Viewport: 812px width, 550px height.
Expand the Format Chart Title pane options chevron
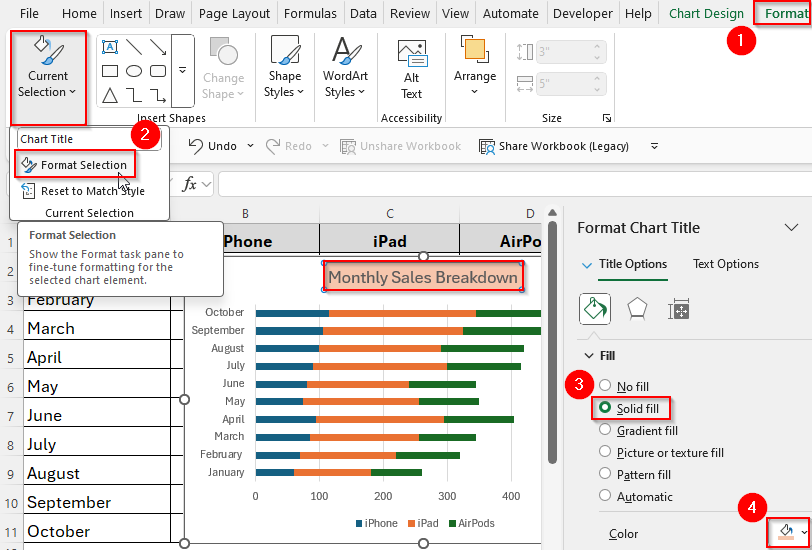(791, 228)
